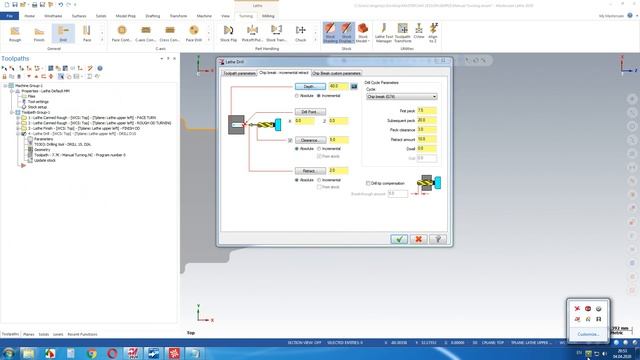
Task: Collapse the Toolpath Group-1 node
Action: [12, 112]
